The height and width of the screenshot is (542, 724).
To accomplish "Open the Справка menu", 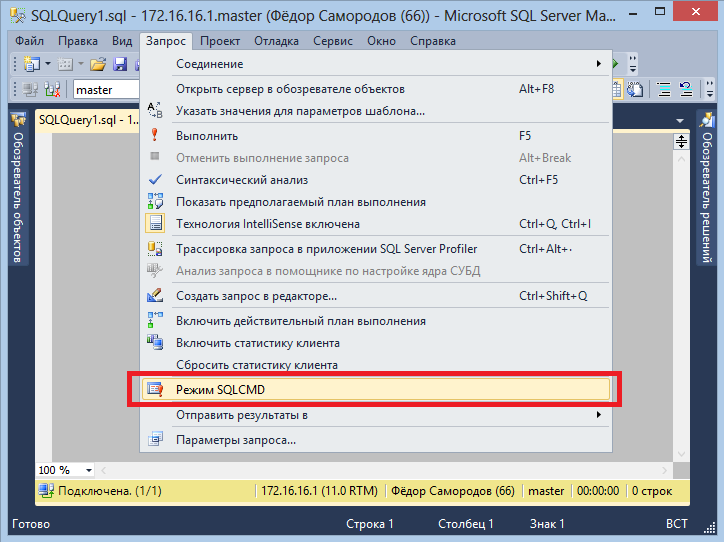I will click(433, 41).
